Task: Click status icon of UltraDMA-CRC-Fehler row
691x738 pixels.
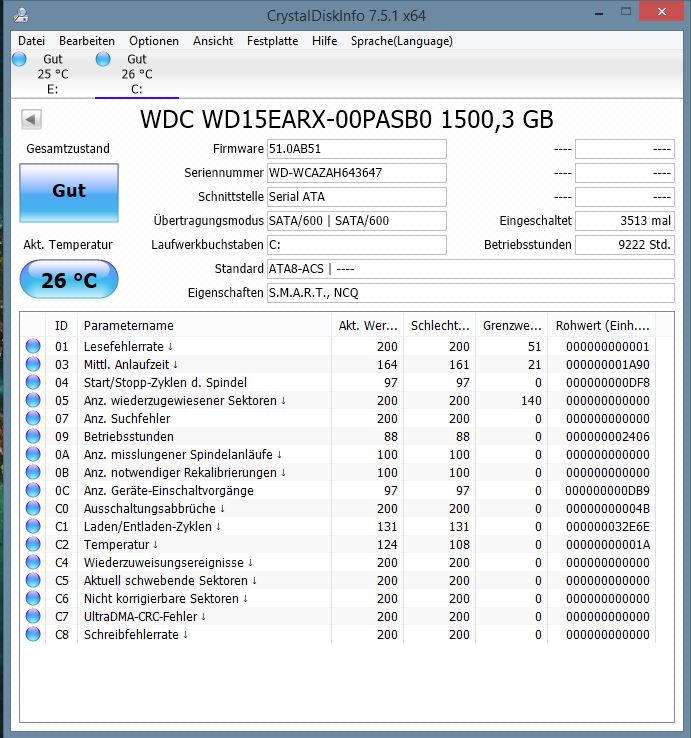Action: (x=33, y=617)
